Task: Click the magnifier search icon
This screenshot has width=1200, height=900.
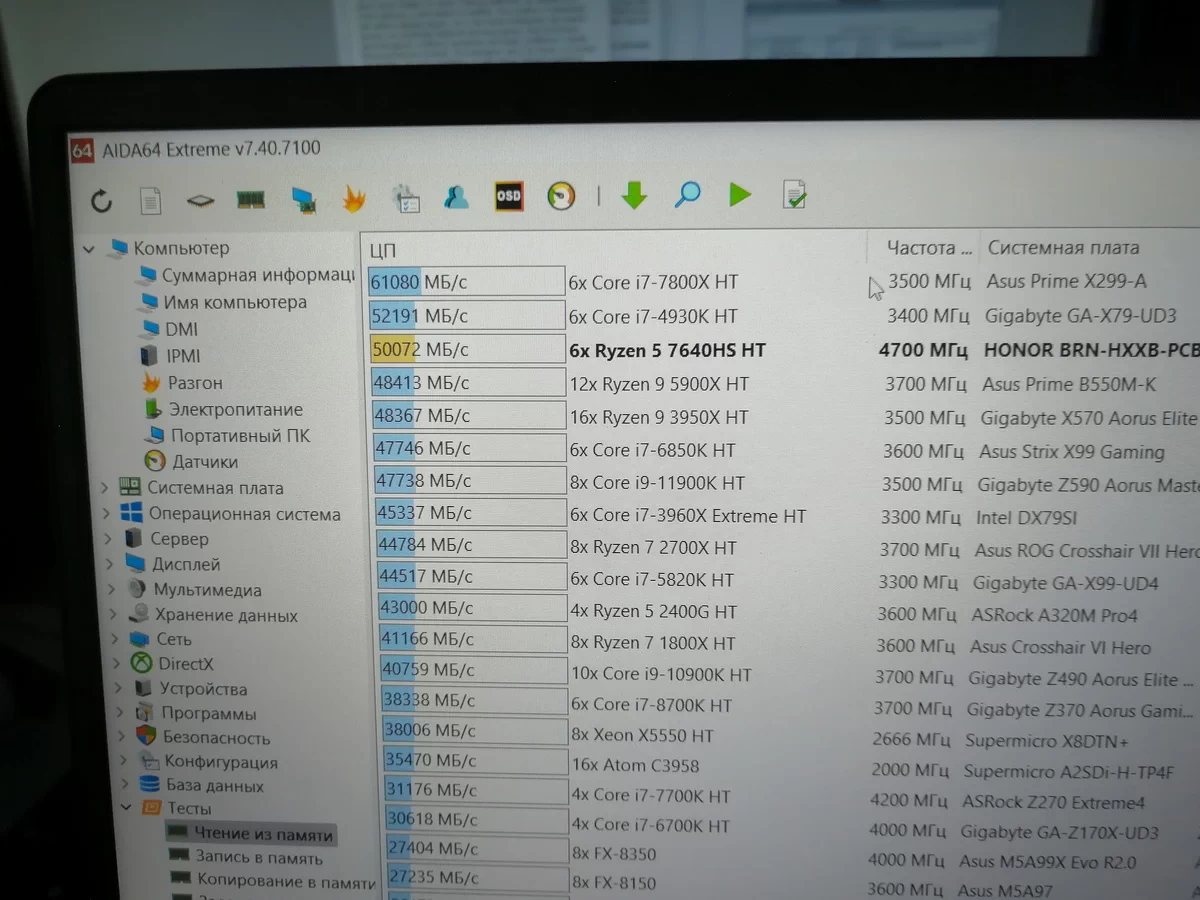Action: pos(687,193)
